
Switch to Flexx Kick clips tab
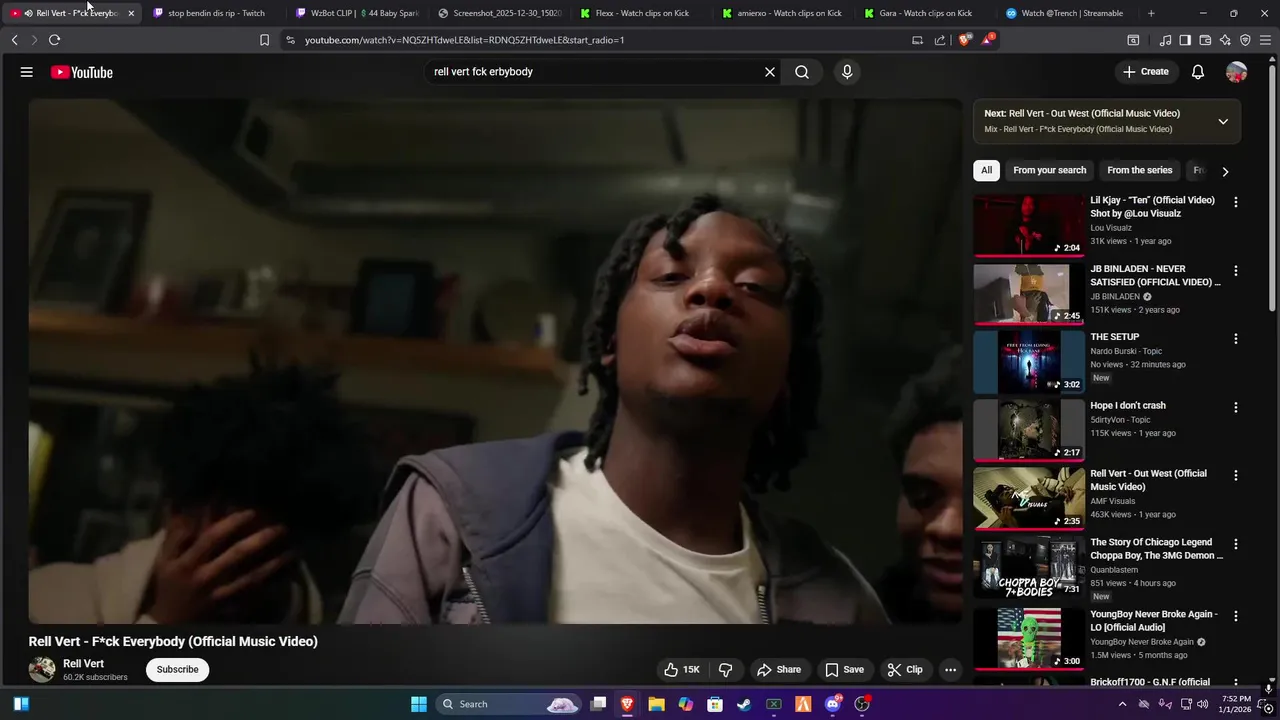pos(642,13)
